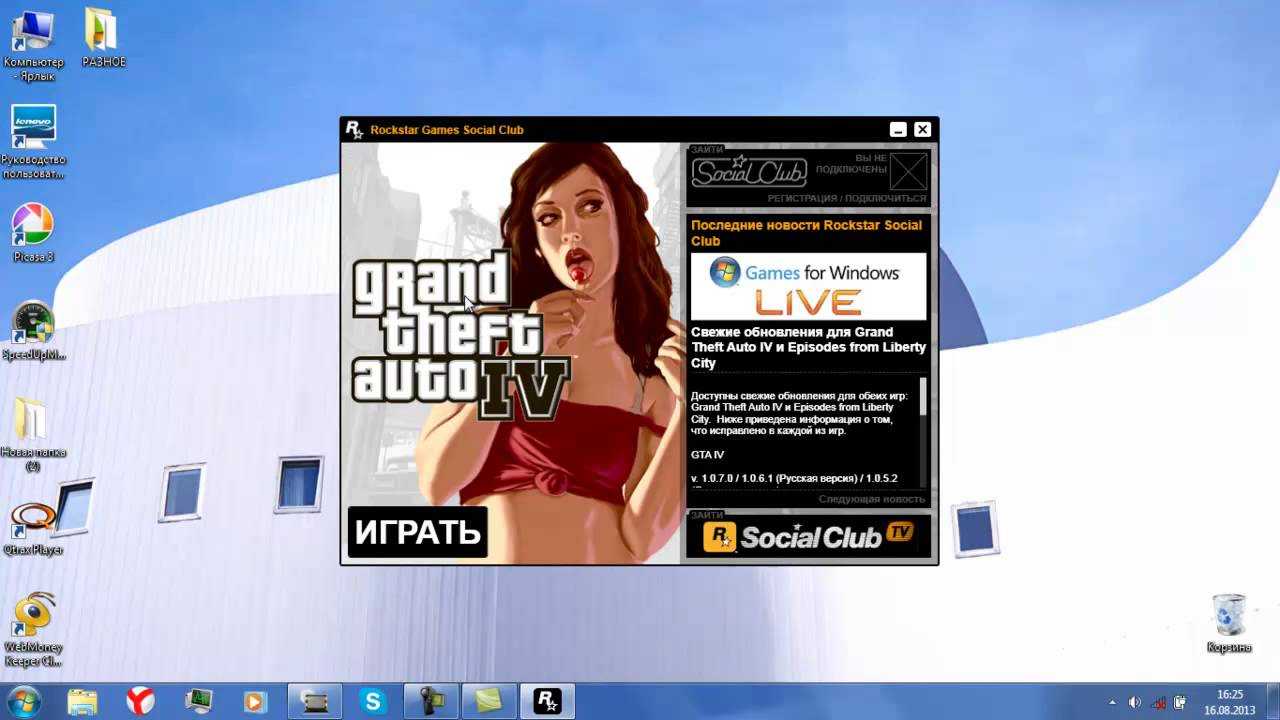
Task: Select the РАЗНОЕ folder on the desktop
Action: click(x=103, y=38)
